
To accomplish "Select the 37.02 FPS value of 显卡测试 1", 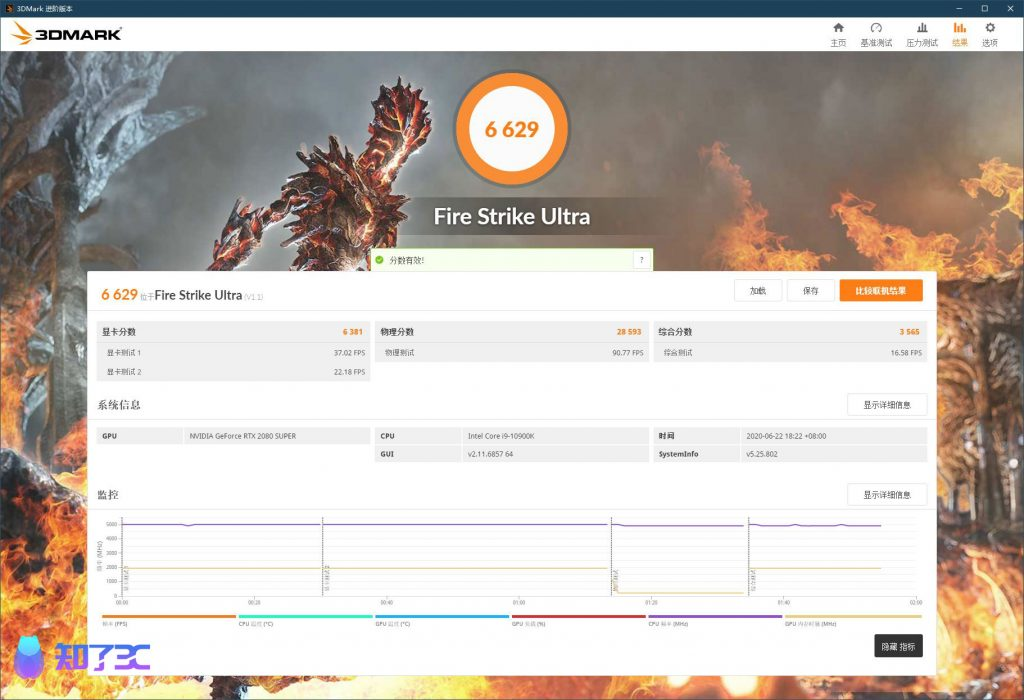I will (349, 353).
